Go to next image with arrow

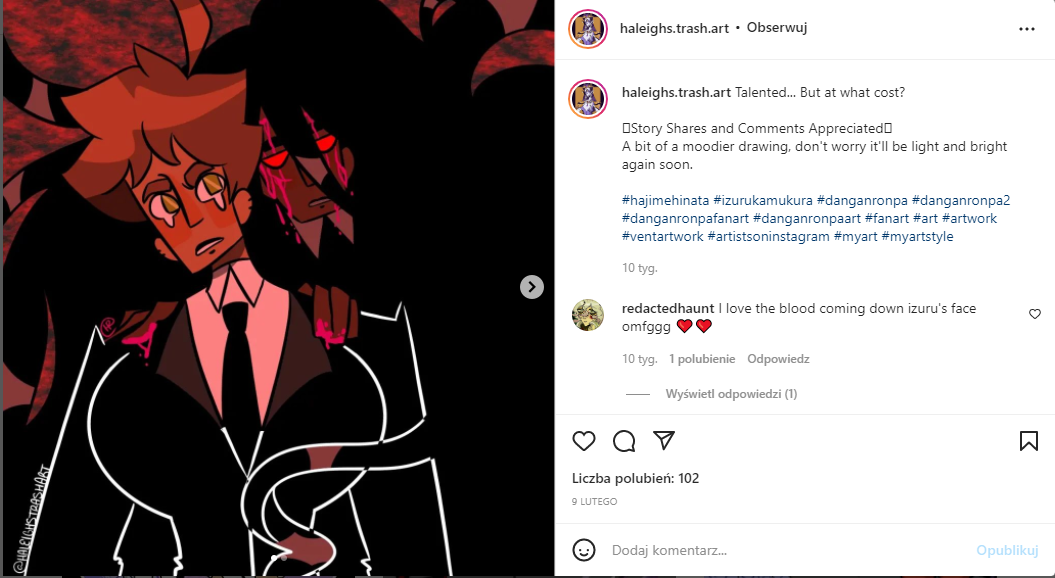(532, 287)
